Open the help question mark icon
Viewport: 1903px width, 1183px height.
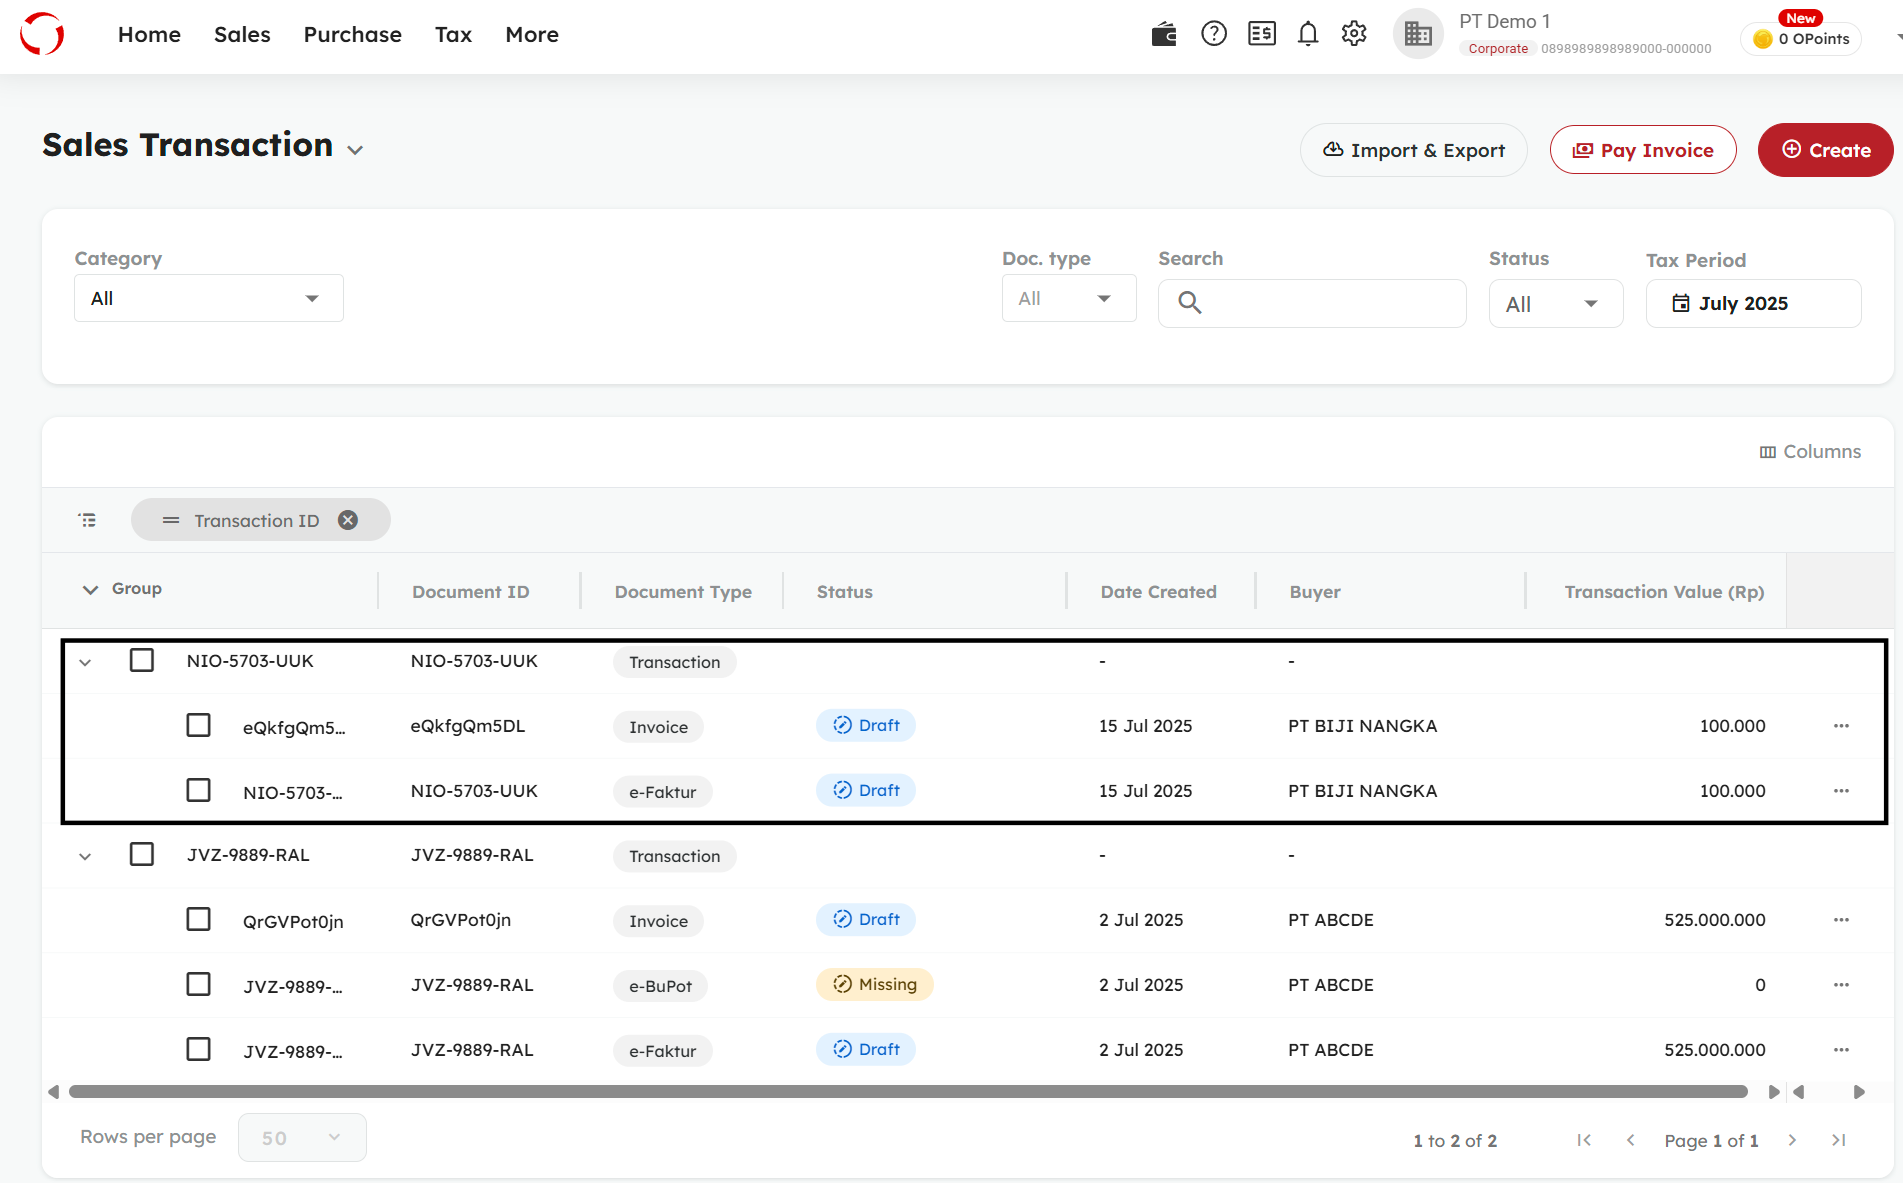1213,34
